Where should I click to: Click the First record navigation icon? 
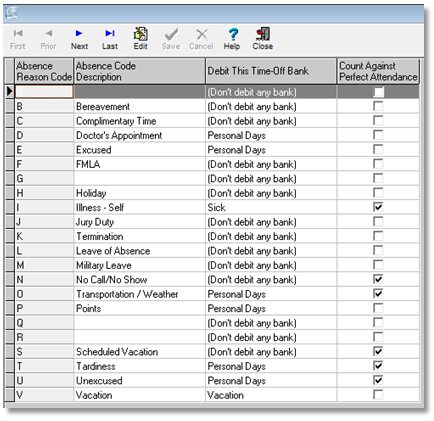18,33
